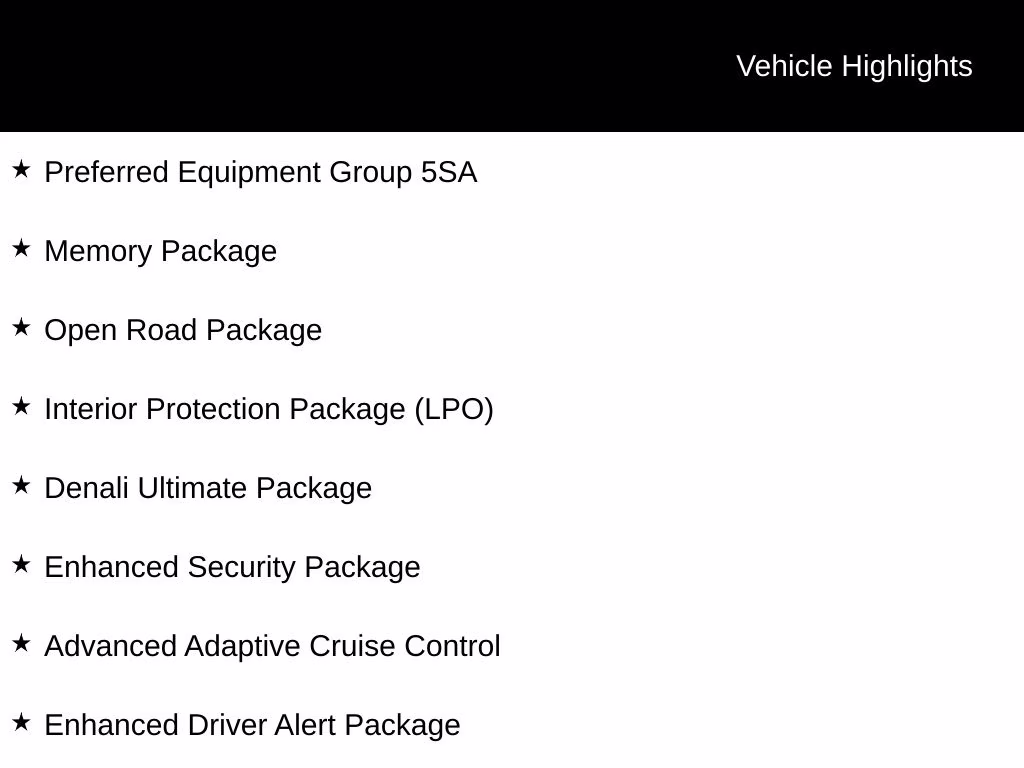Select the star next to Denali Ultimate Package

click(x=21, y=485)
